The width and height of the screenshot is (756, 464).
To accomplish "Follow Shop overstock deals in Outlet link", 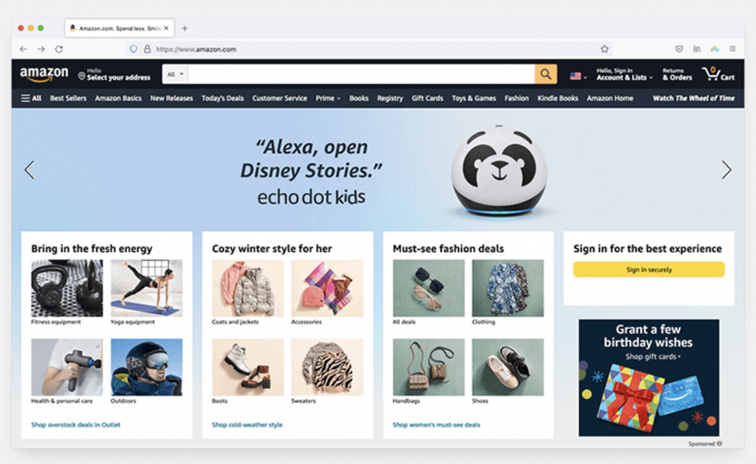I will click(x=76, y=425).
